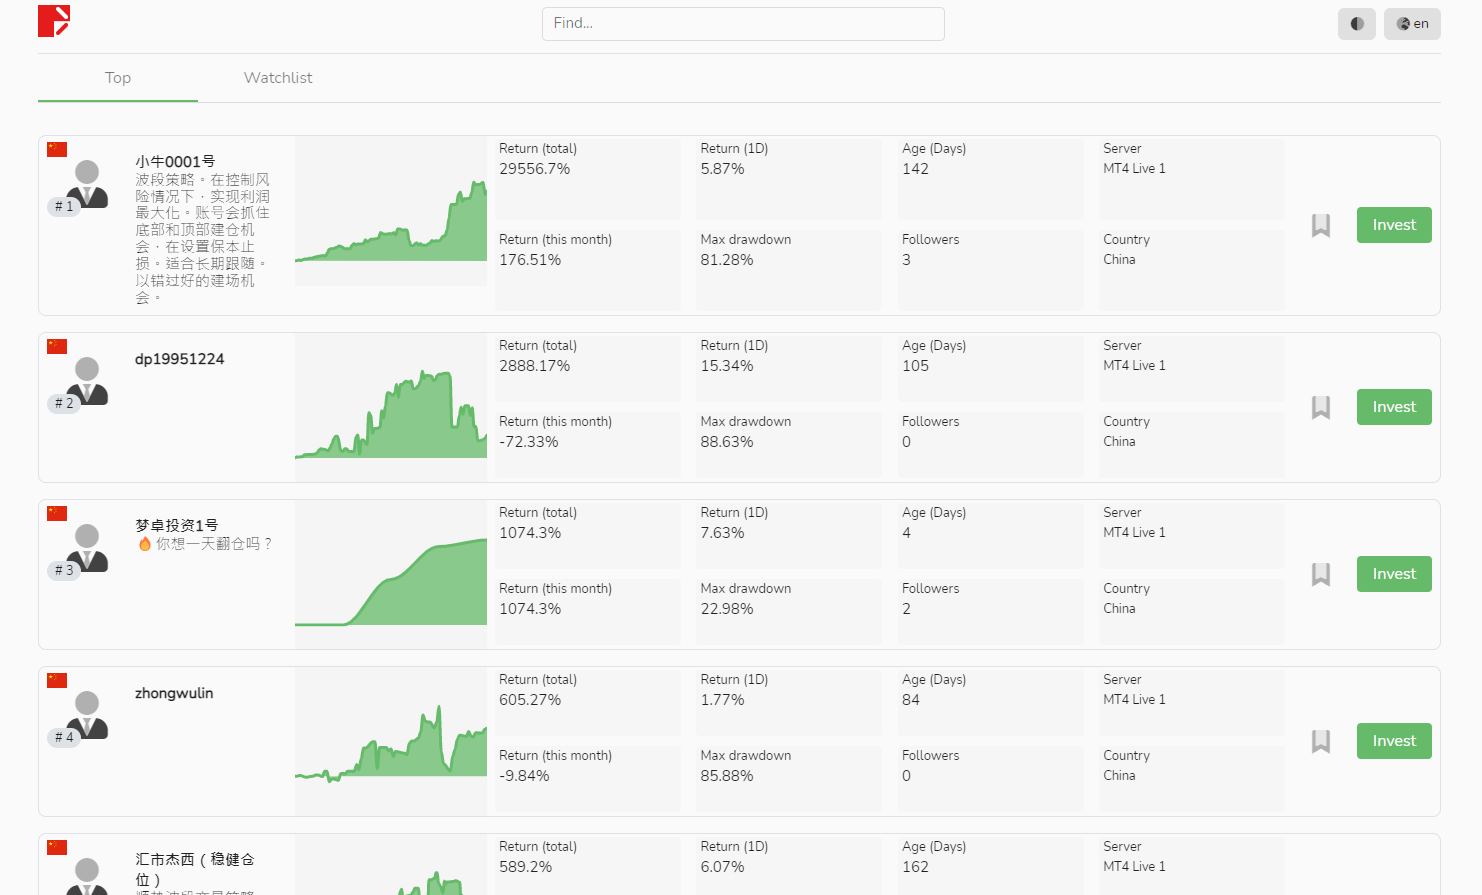Click the avatar of rank #1 trader

(87, 184)
